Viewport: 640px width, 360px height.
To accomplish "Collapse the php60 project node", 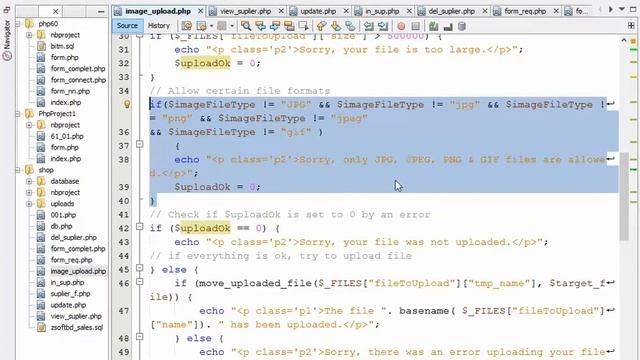I will pos(18,24).
